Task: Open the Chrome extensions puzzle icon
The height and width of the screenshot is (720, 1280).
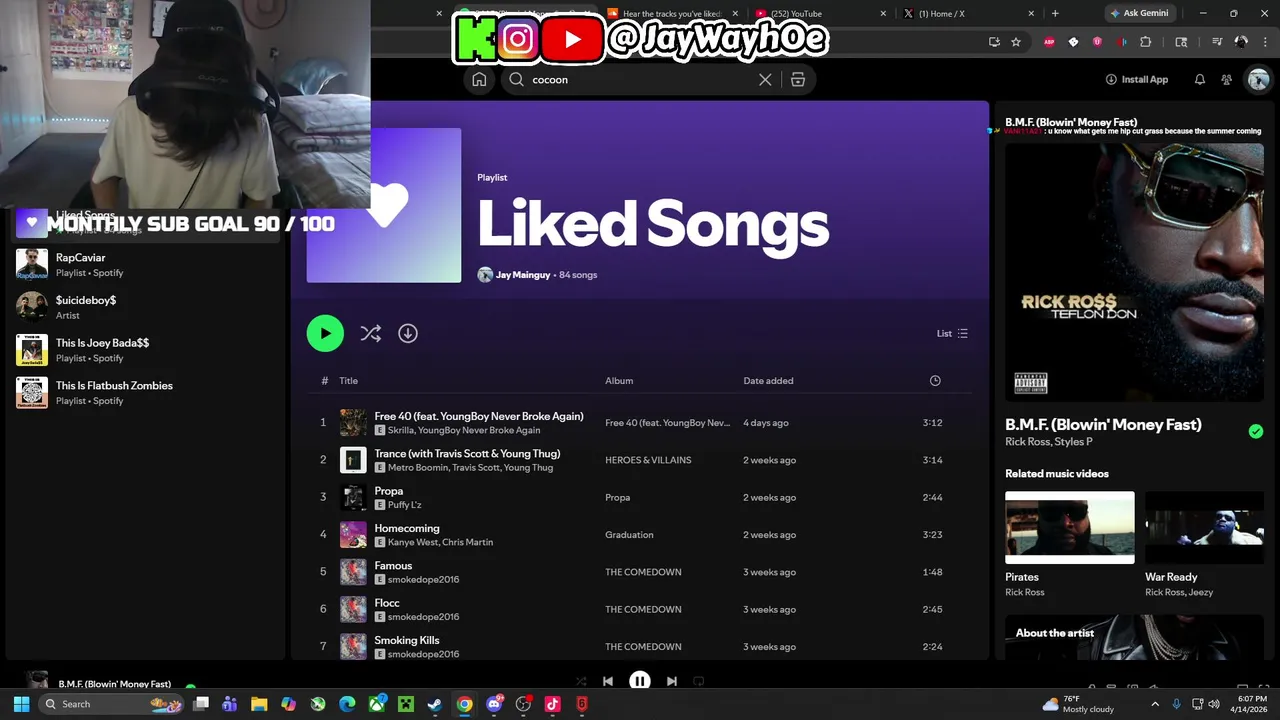Action: coord(1146,42)
